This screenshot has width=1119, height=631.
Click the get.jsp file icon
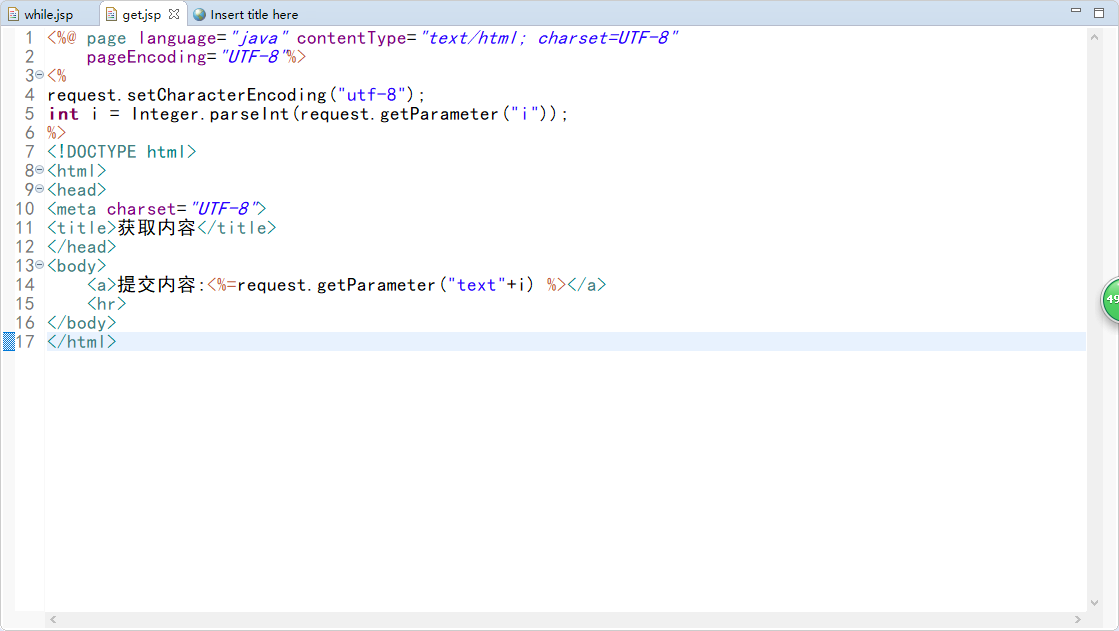click(111, 14)
